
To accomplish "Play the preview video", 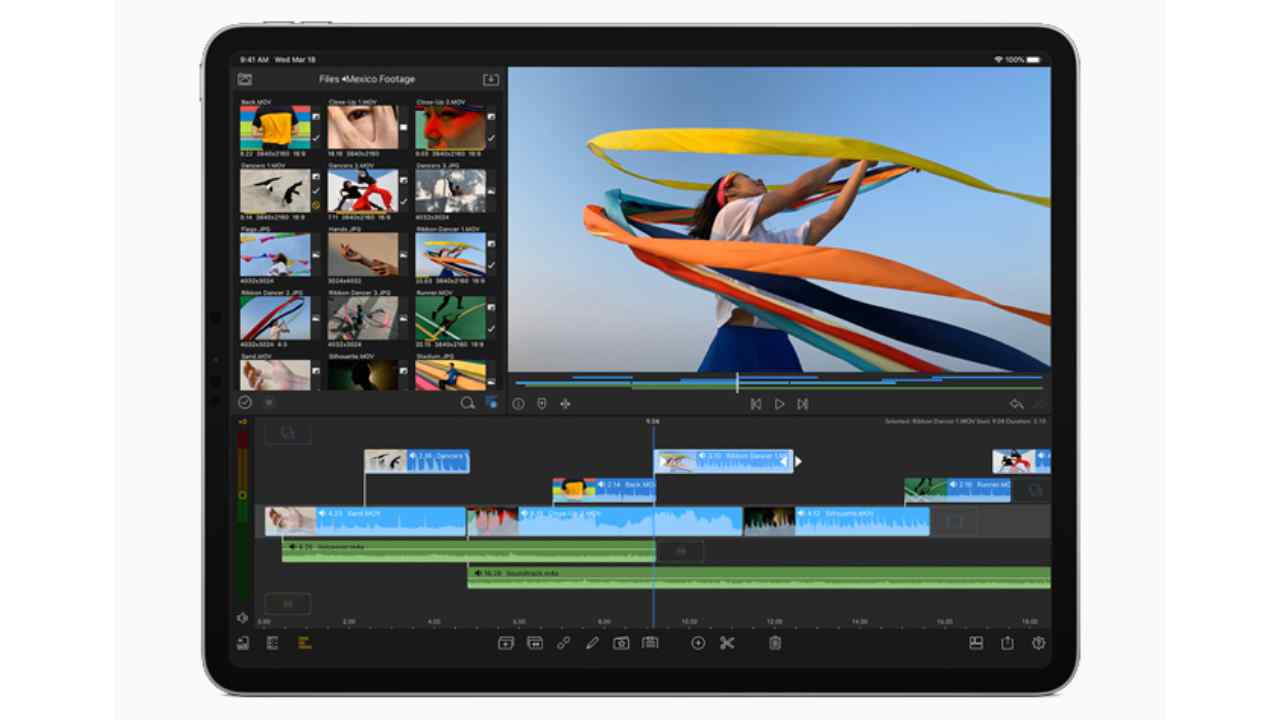I will 780,404.
